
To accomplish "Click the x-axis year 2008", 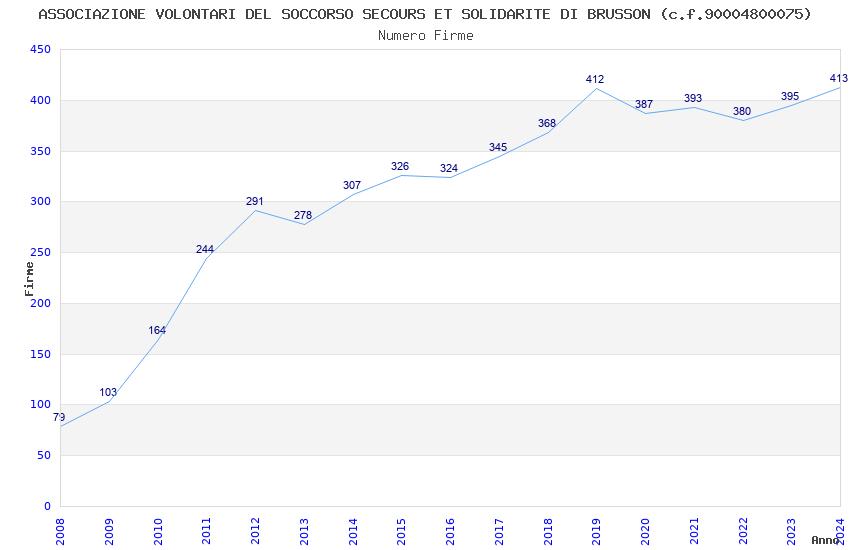I will (x=60, y=531).
